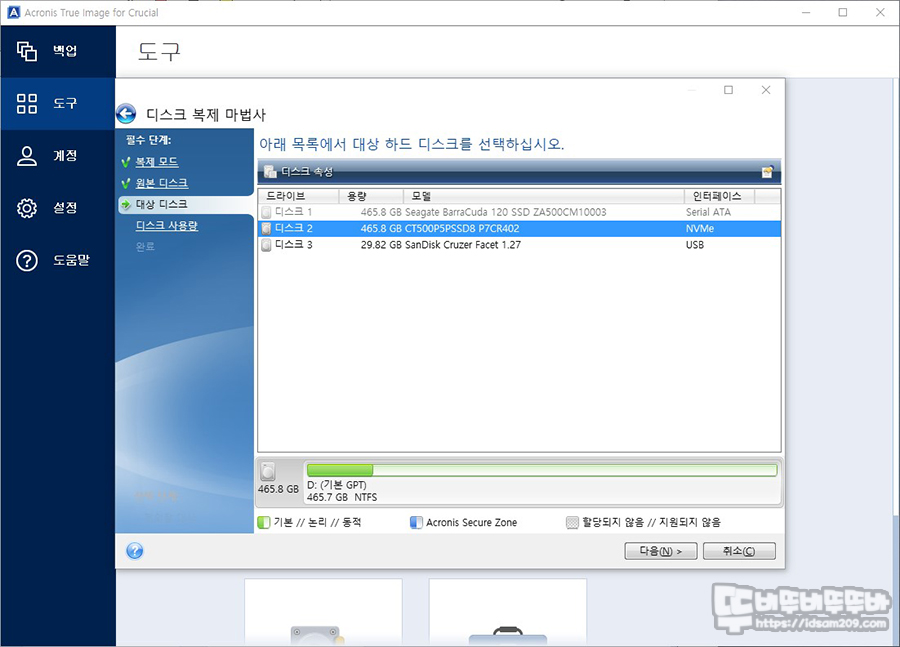Select Seagate BarraCuda 120 SSD row
Image resolution: width=900 pixels, height=647 pixels.
tap(519, 212)
